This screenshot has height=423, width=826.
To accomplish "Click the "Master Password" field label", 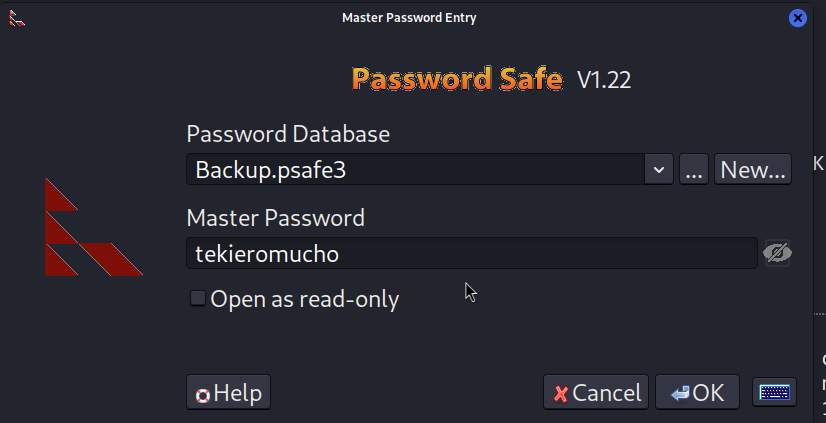I will pyautogui.click(x=275, y=217).
